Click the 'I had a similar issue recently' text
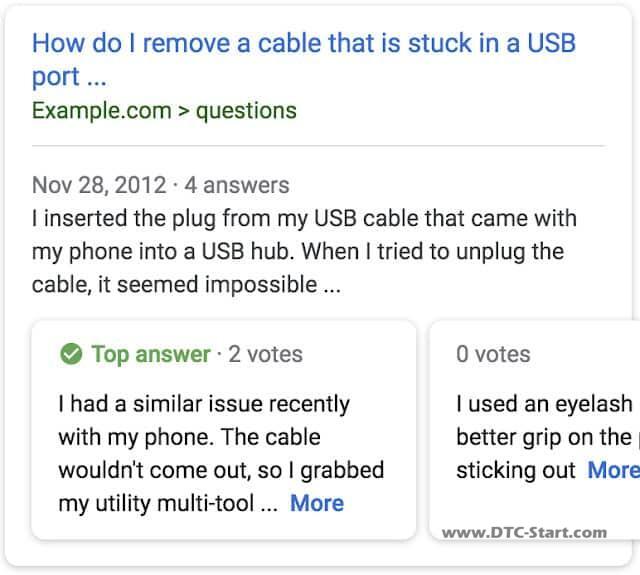 [x=204, y=404]
